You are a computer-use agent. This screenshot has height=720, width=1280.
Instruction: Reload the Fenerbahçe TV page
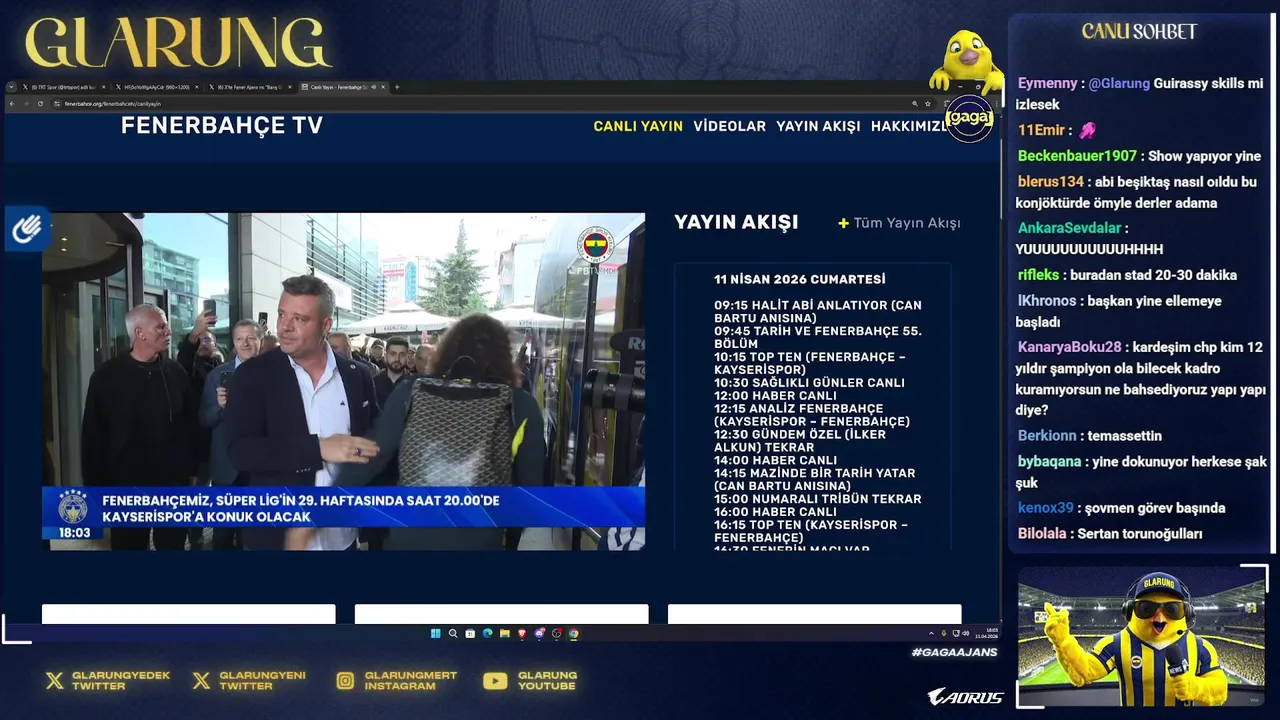point(40,103)
